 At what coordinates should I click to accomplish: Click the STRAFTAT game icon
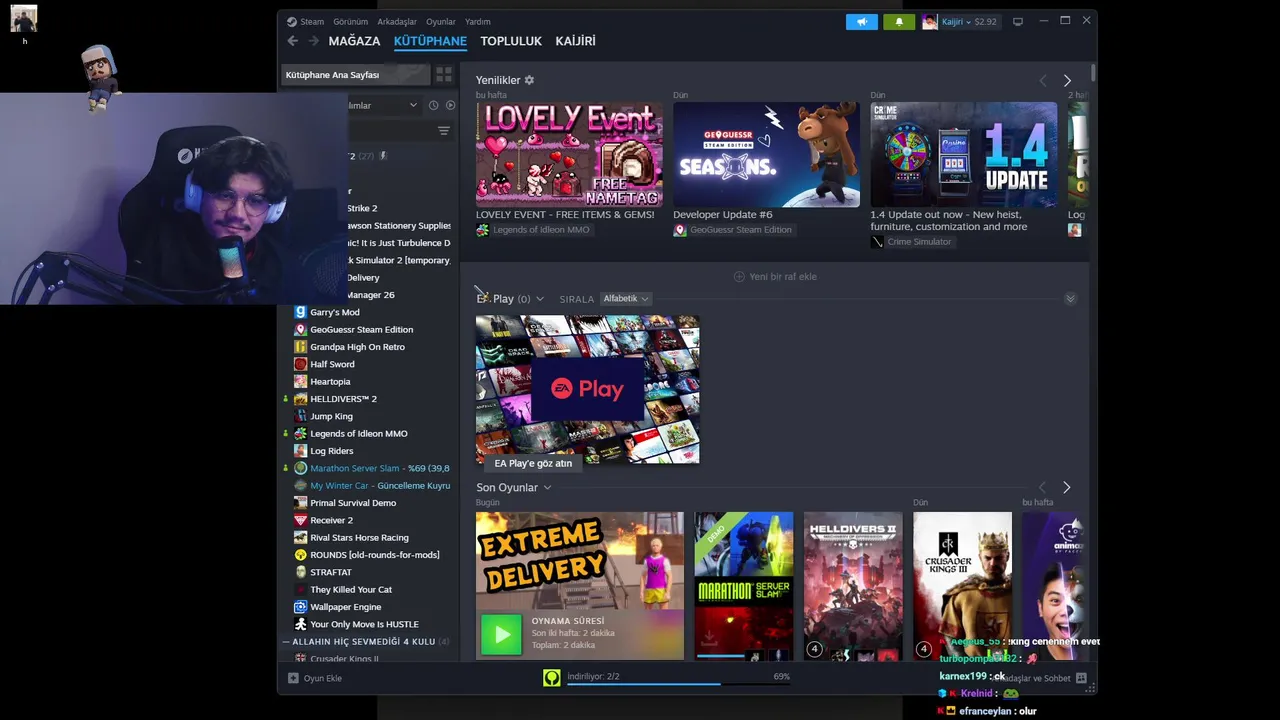tap(300, 572)
